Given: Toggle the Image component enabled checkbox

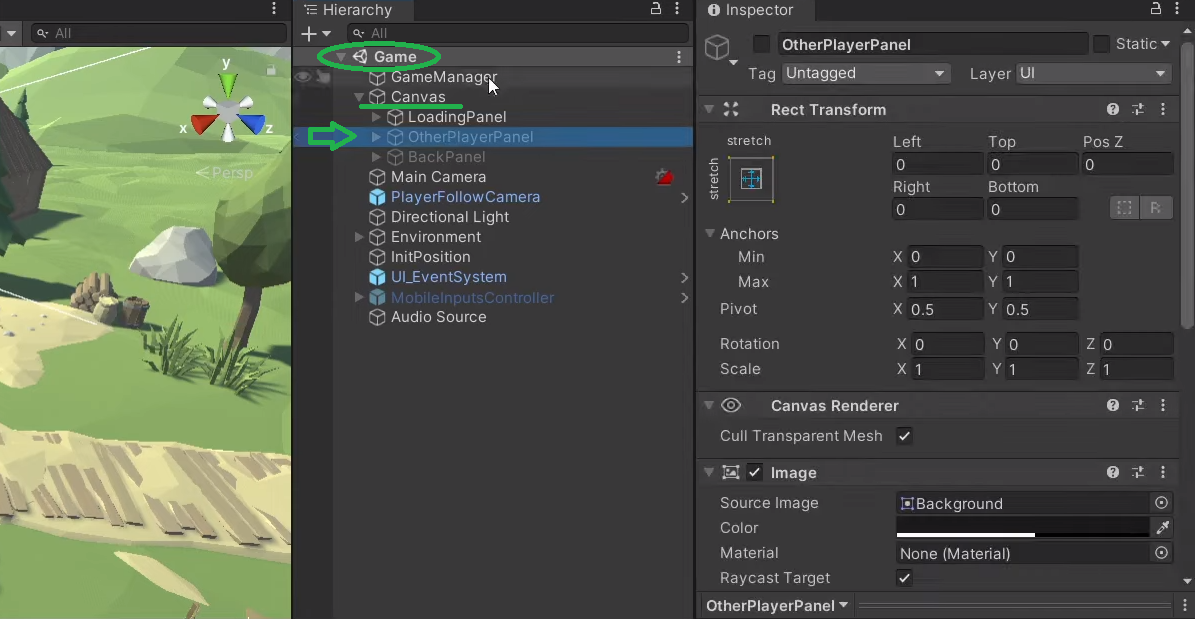Looking at the screenshot, I should pyautogui.click(x=754, y=473).
